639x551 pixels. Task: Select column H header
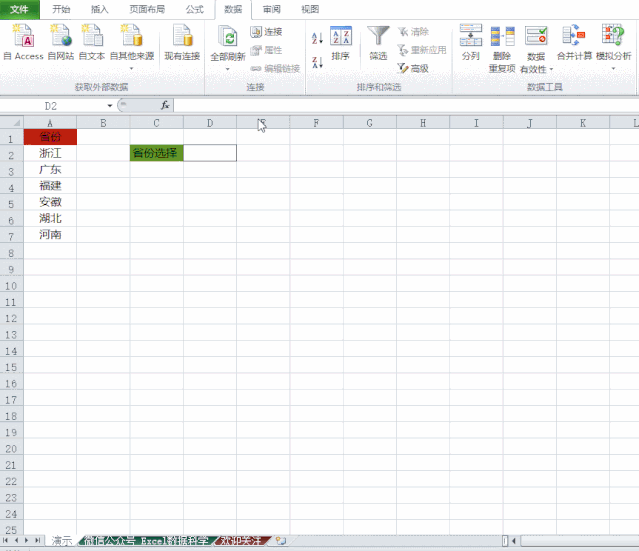coord(423,123)
